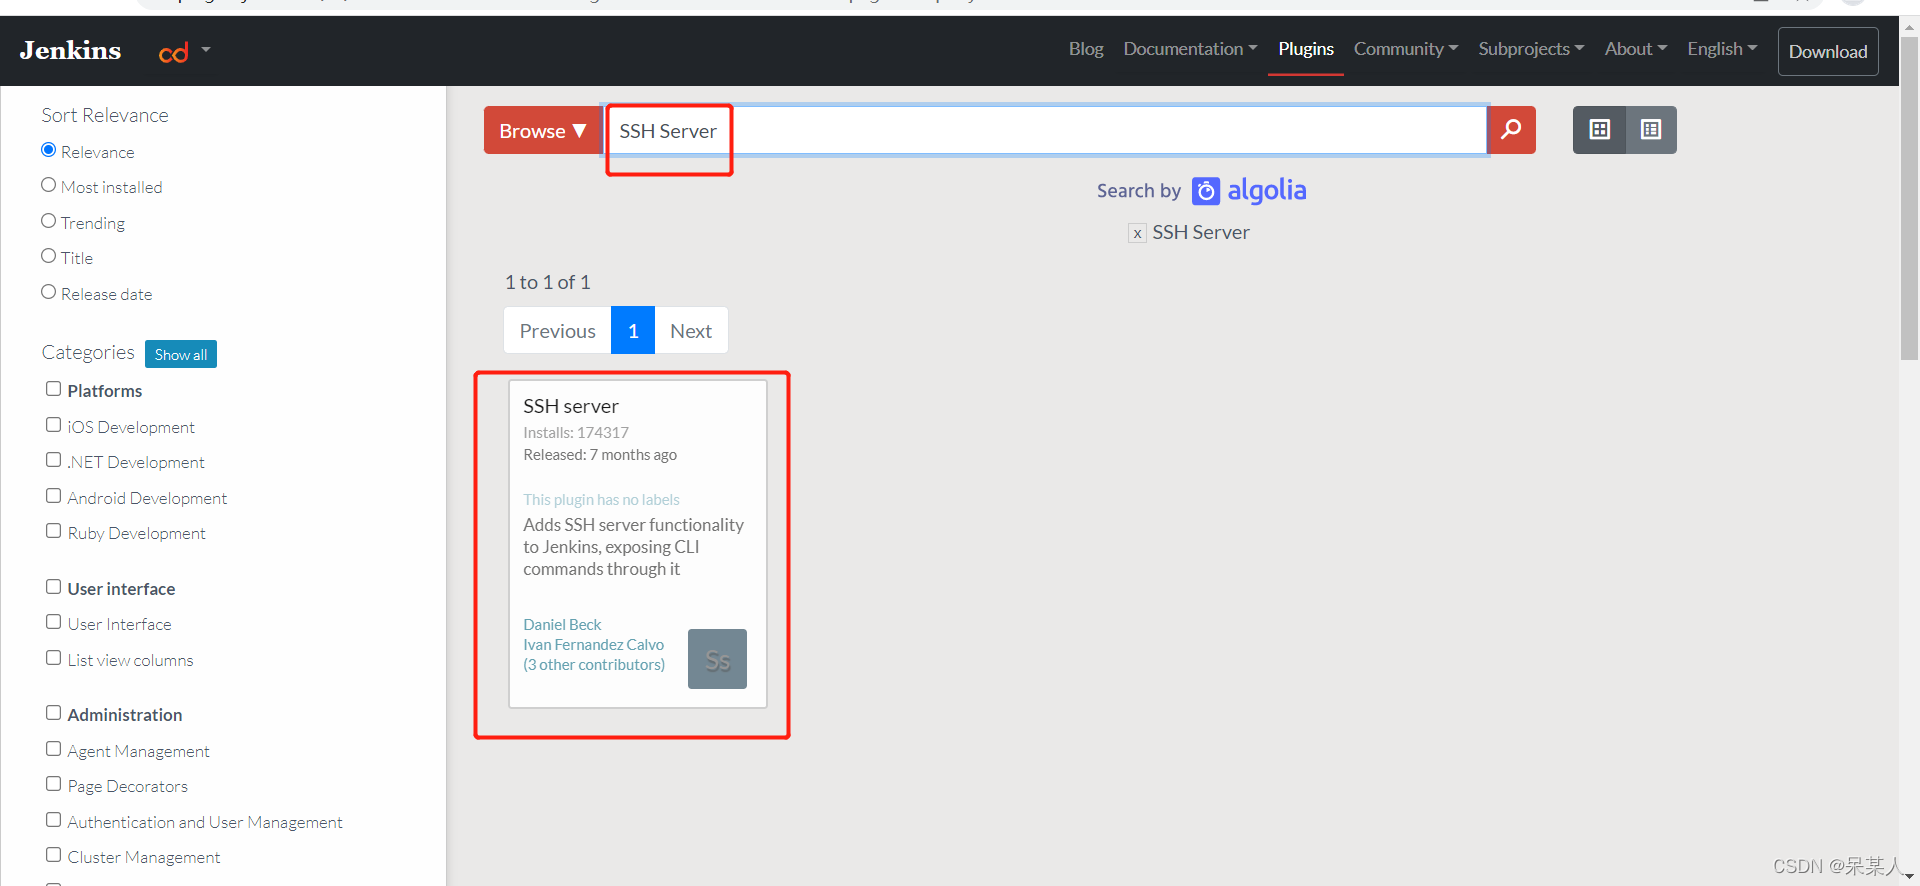Expand the Community menu
The image size is (1920, 886).
[1406, 49]
